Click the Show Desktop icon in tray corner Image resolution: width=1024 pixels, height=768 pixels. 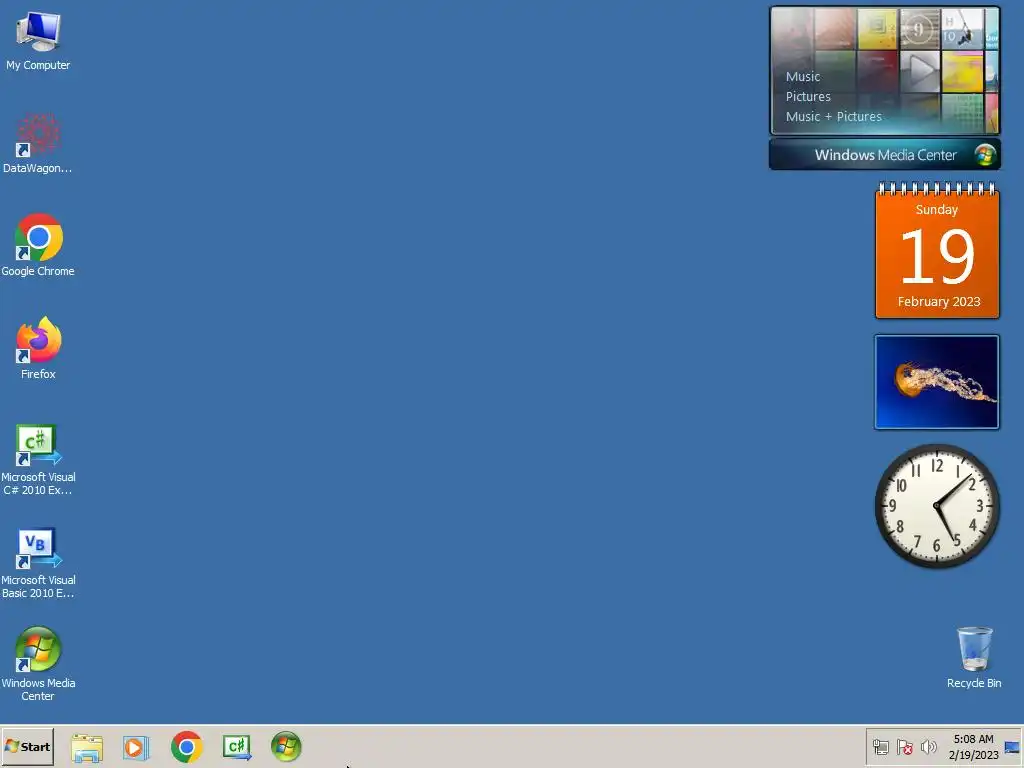pos(1012,747)
